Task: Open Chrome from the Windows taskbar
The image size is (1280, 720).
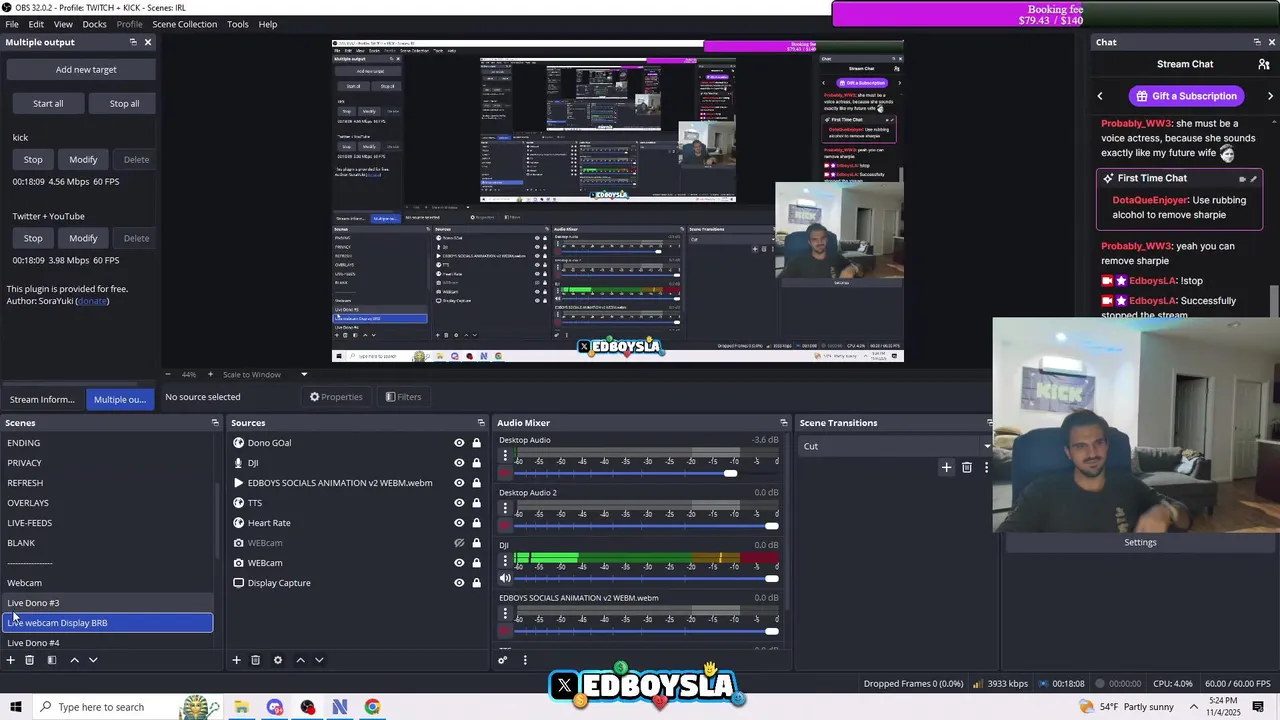Action: point(372,707)
